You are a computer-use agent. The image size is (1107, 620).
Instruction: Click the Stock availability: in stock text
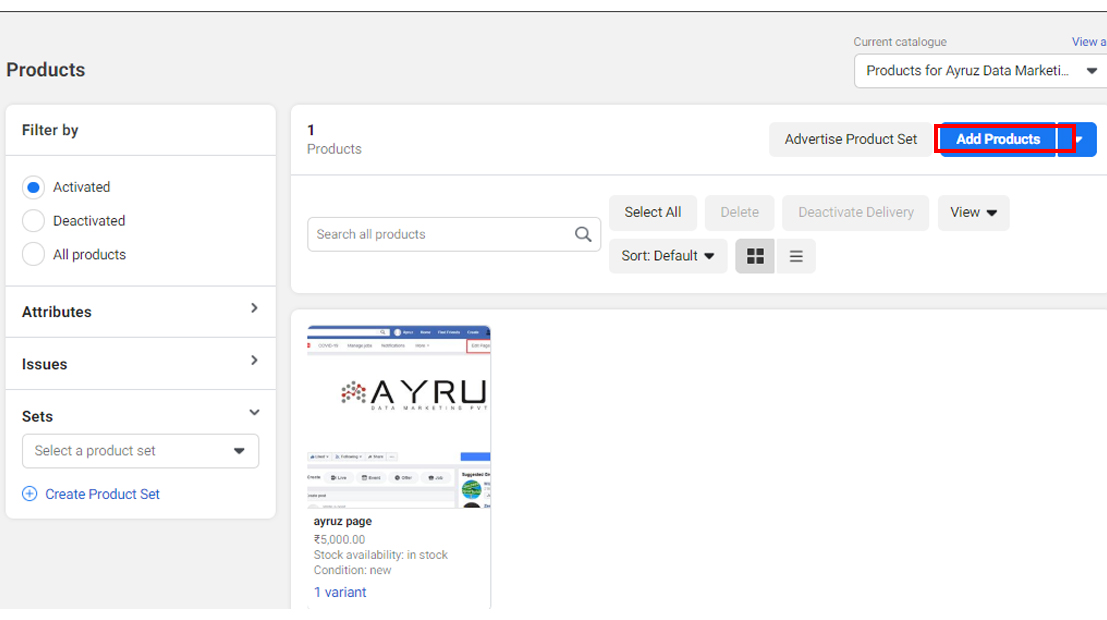(381, 555)
